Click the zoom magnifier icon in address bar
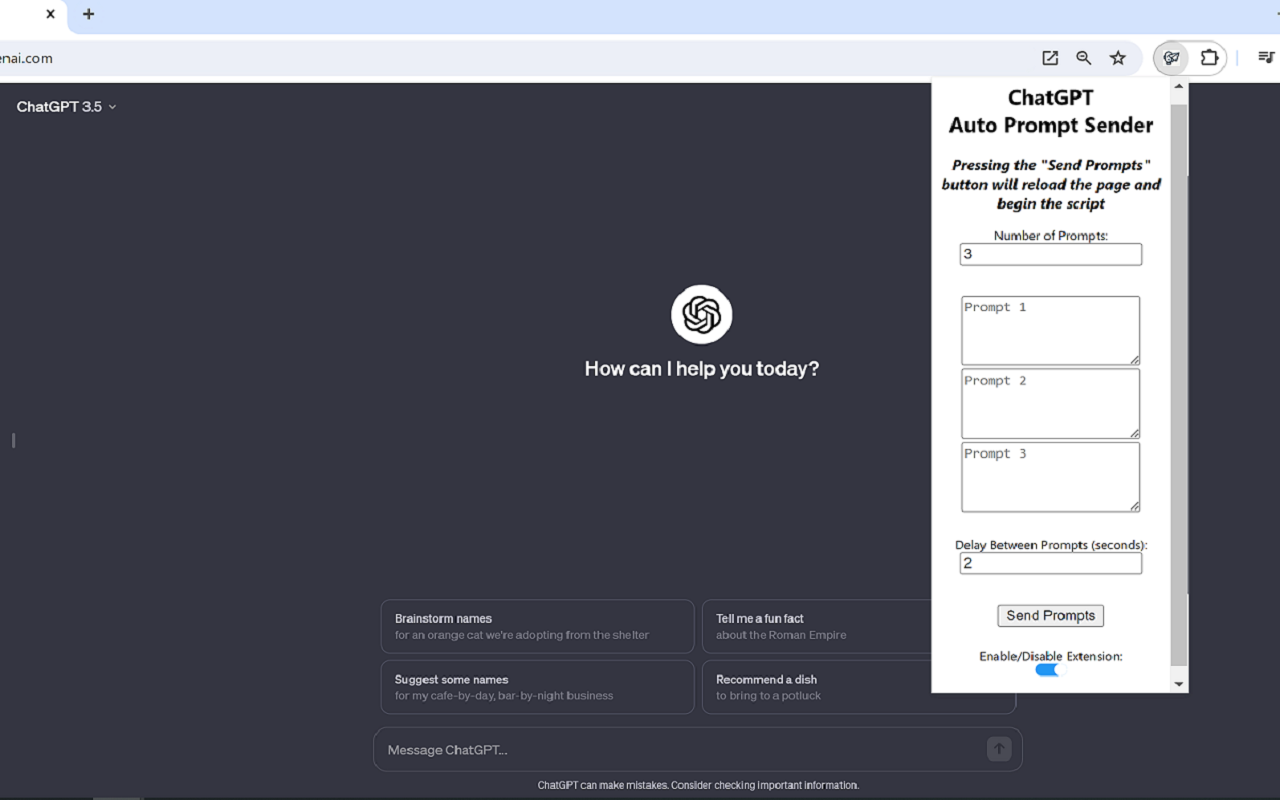1280x800 pixels. (x=1084, y=58)
